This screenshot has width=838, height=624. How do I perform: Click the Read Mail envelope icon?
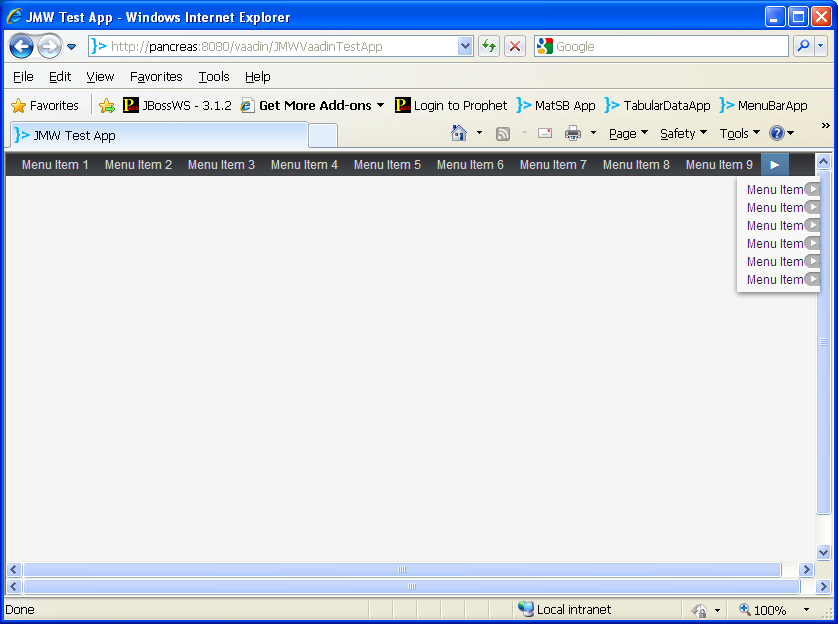[x=545, y=133]
